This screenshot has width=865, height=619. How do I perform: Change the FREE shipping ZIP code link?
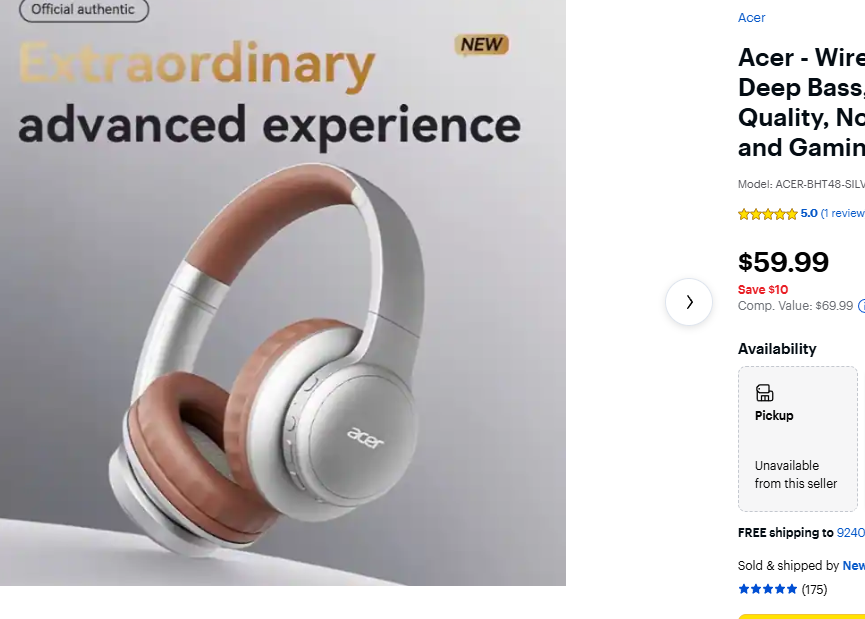tap(851, 533)
